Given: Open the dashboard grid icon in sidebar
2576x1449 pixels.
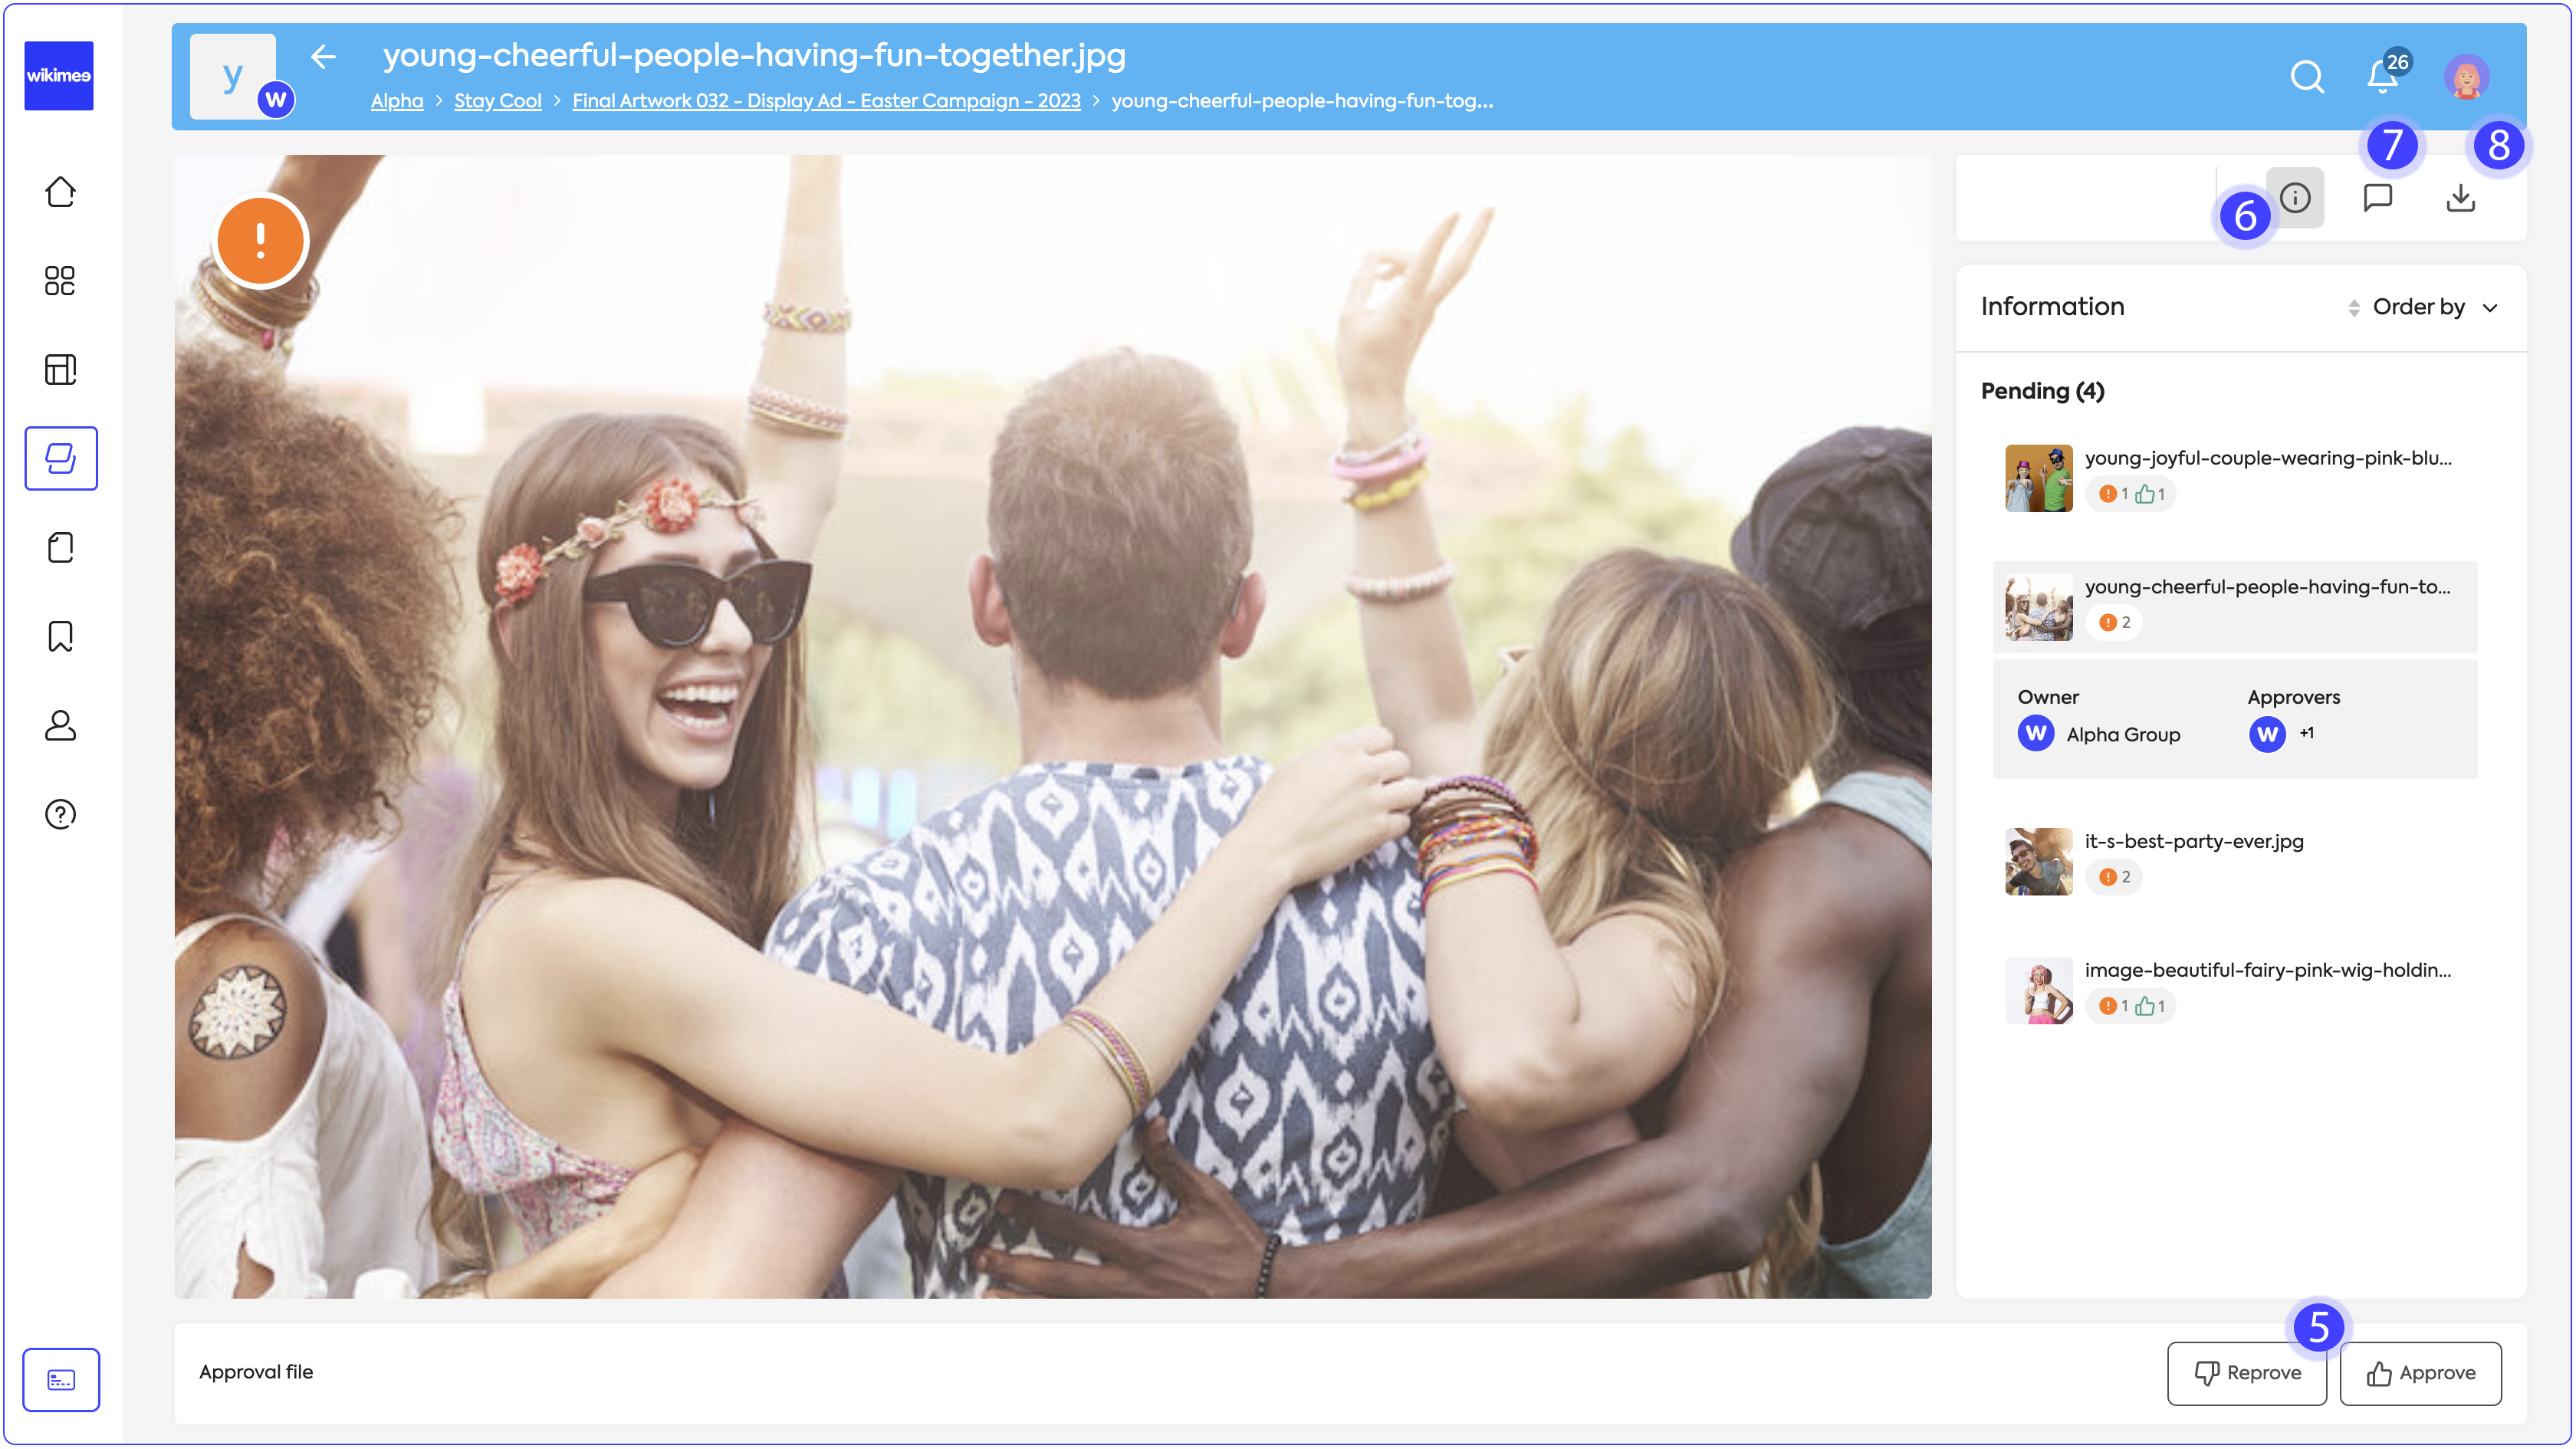Looking at the screenshot, I should (60, 280).
